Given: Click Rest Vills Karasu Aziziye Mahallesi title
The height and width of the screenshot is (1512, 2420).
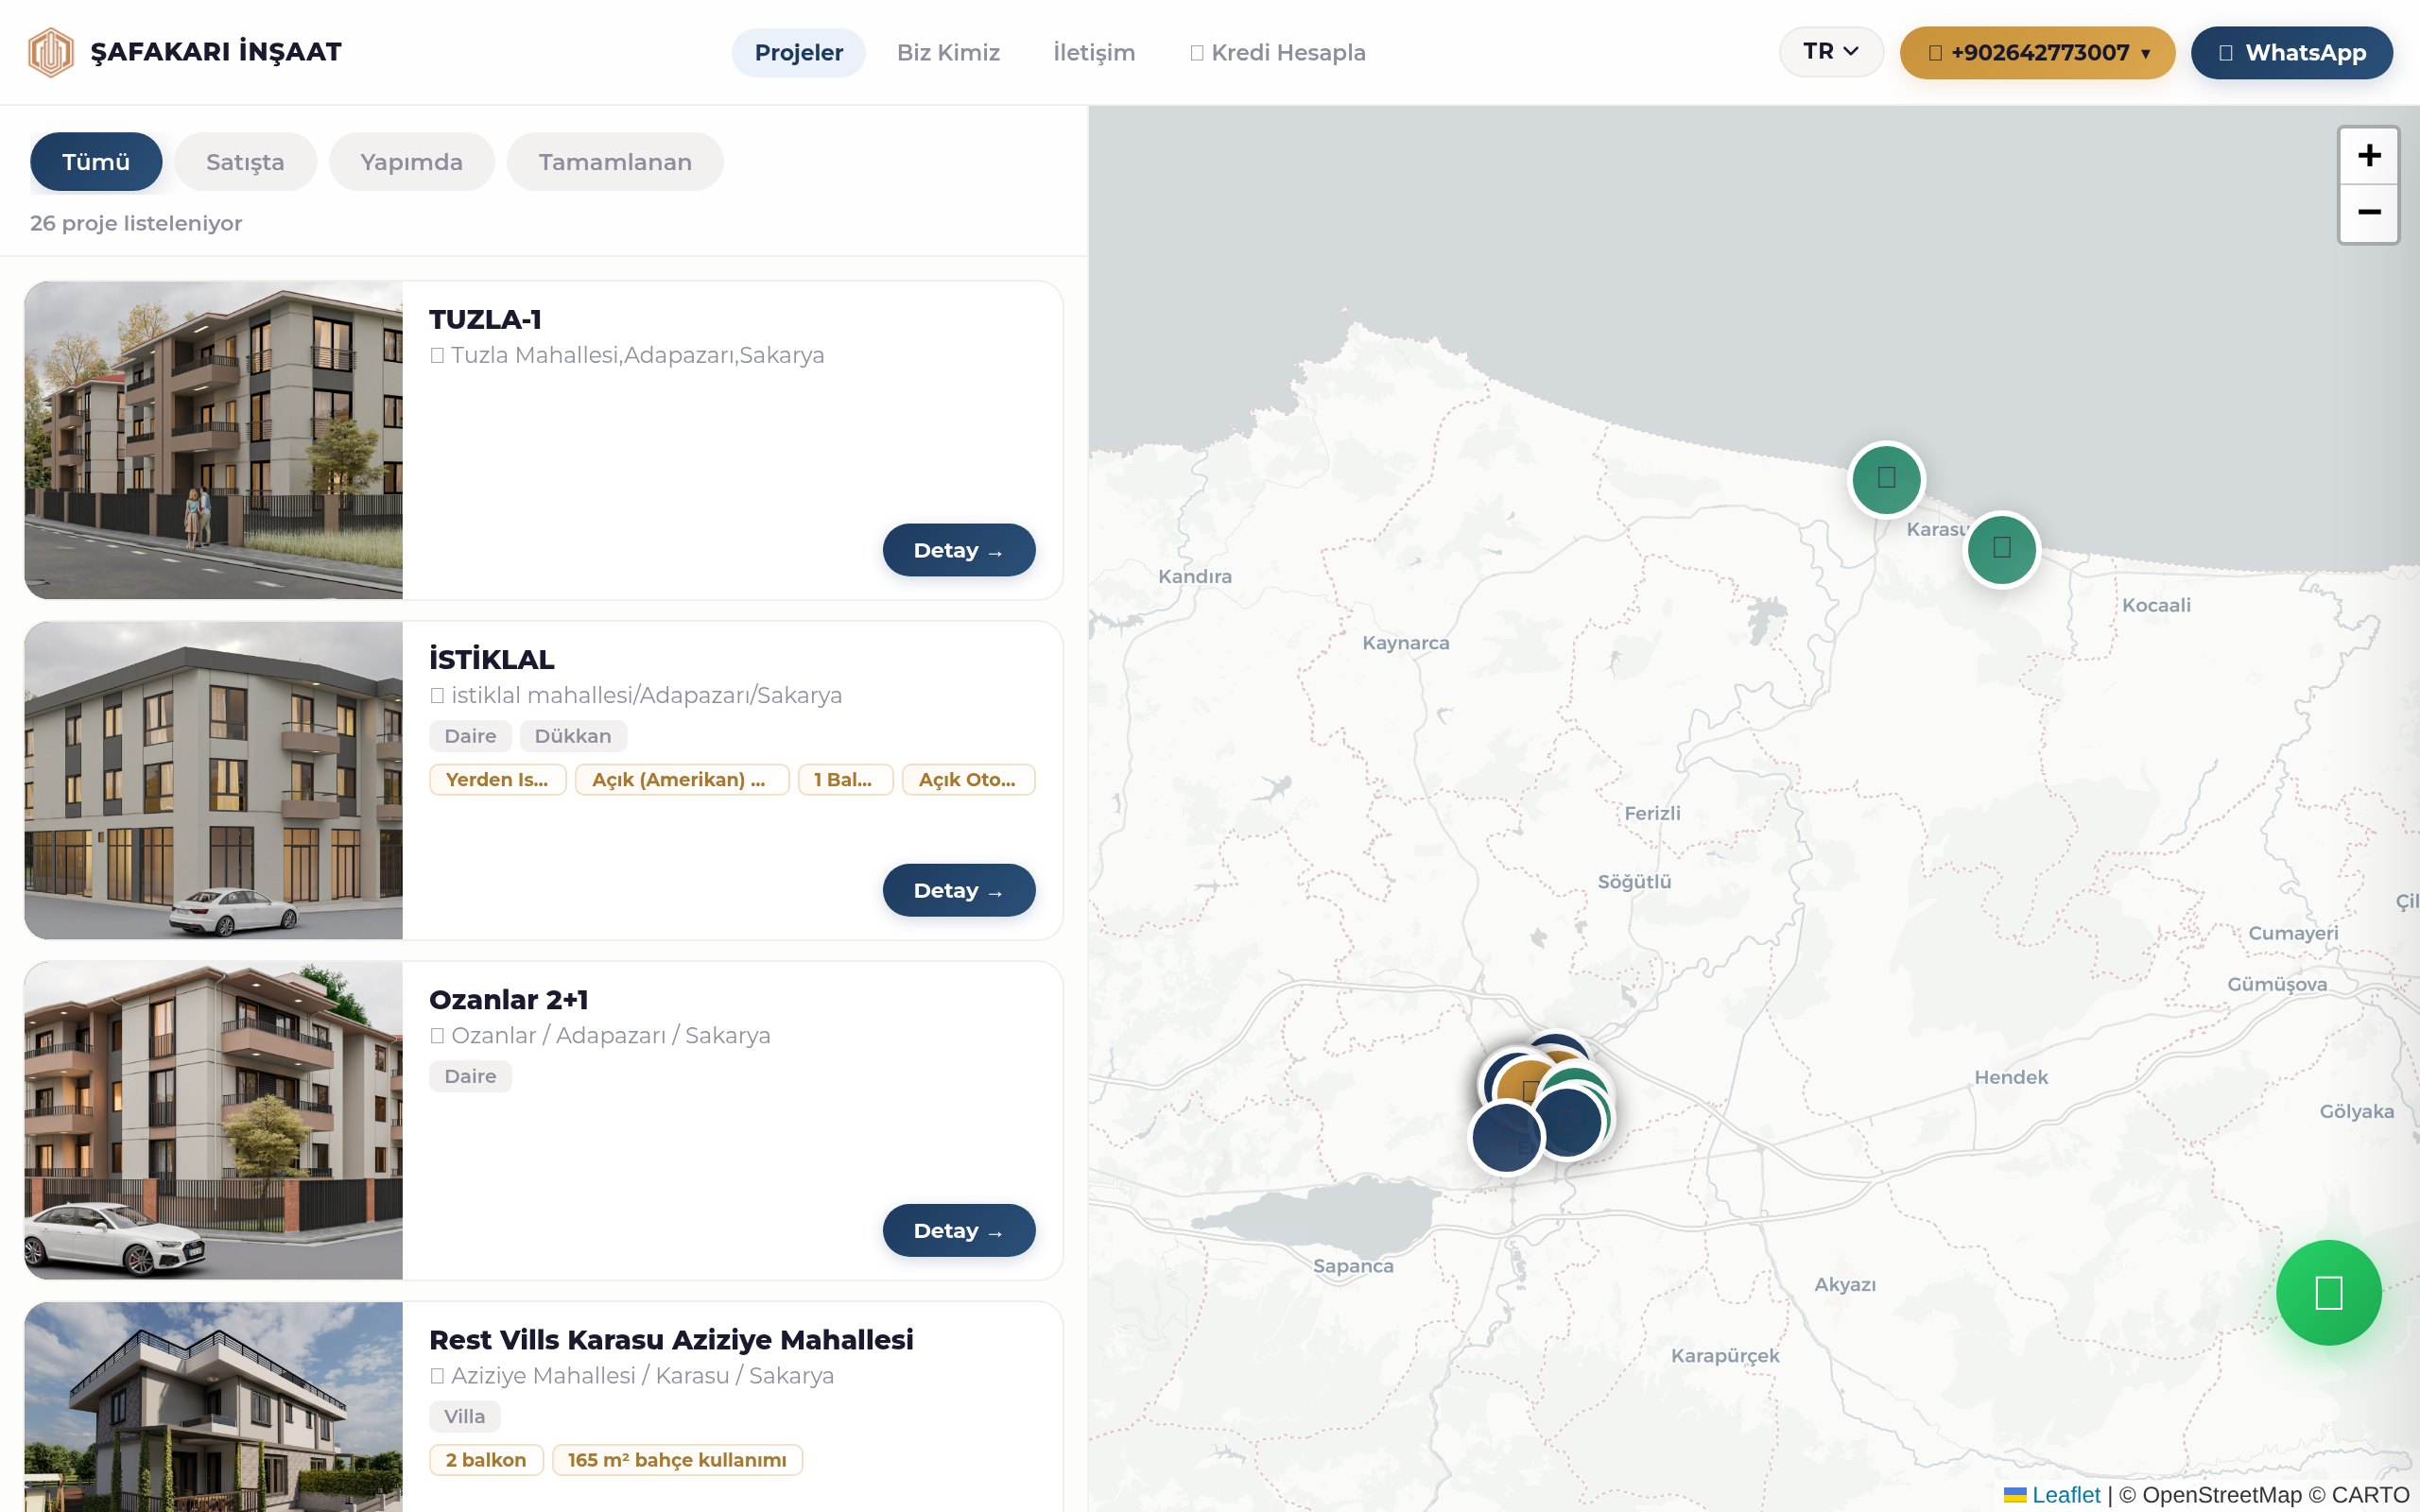Looking at the screenshot, I should (x=671, y=1340).
